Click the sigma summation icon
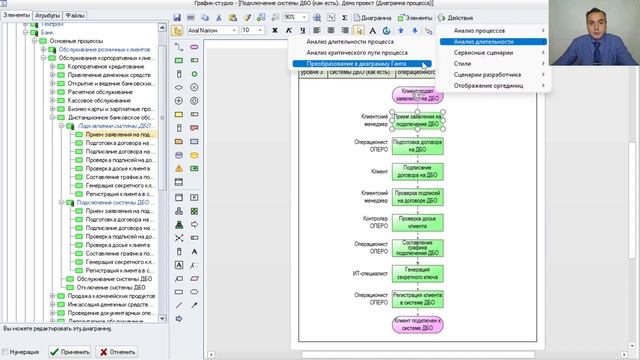The image size is (640, 360). point(344,18)
